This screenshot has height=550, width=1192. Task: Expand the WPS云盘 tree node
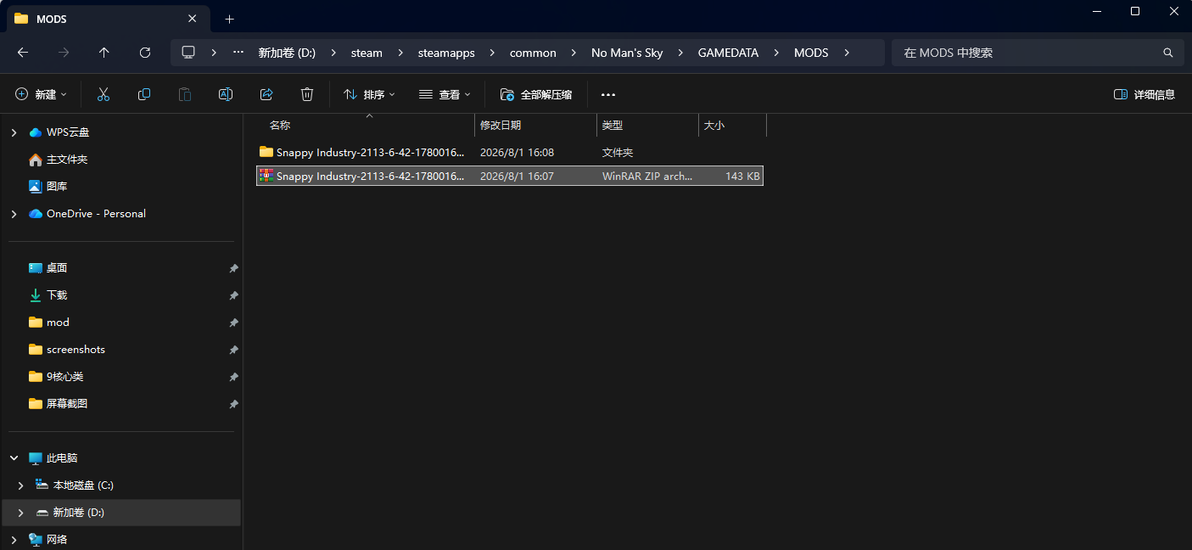point(14,132)
